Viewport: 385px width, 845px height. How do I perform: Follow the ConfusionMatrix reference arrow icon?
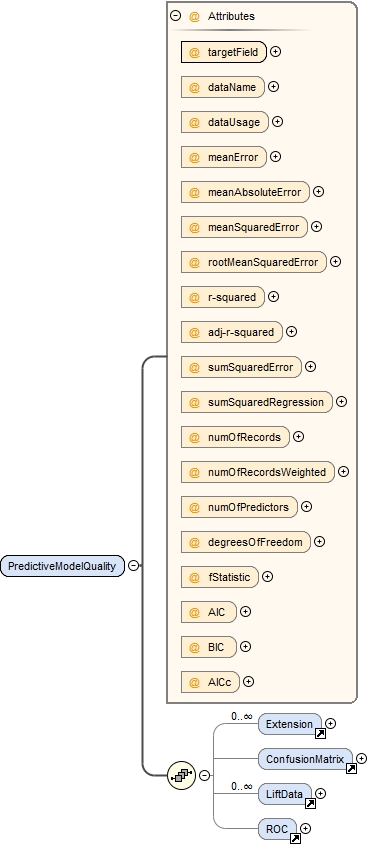pyautogui.click(x=351, y=768)
